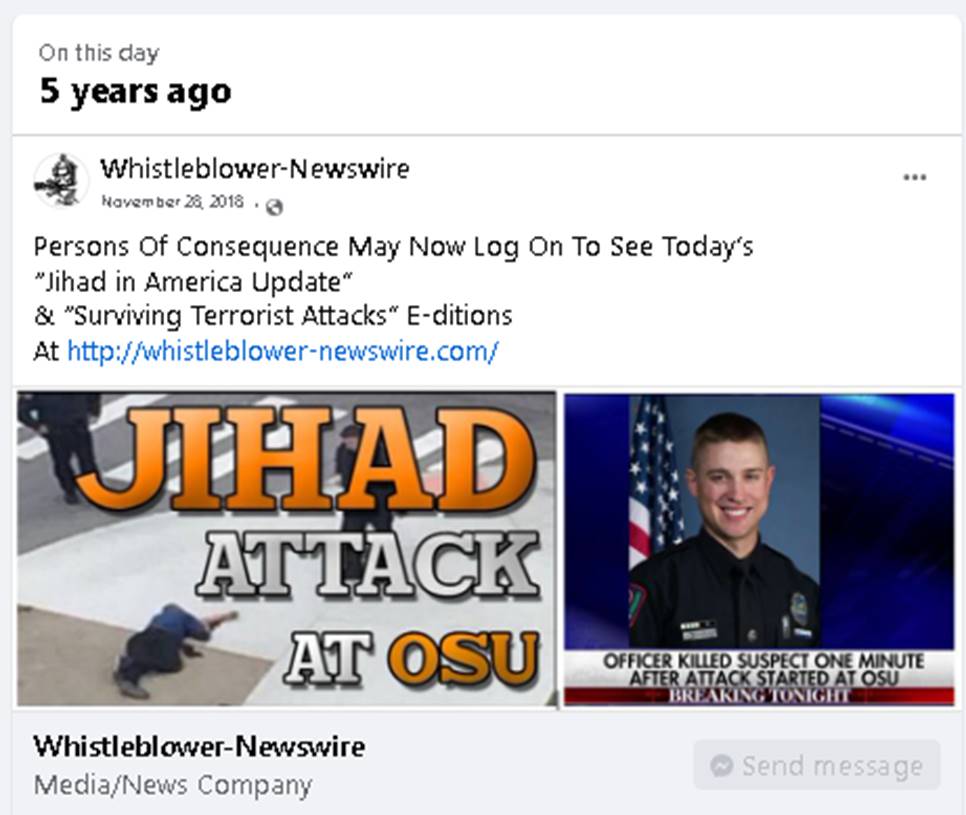Click the post text about Jihad in America Update
Screen dimensions: 966x815
[x=193, y=282]
